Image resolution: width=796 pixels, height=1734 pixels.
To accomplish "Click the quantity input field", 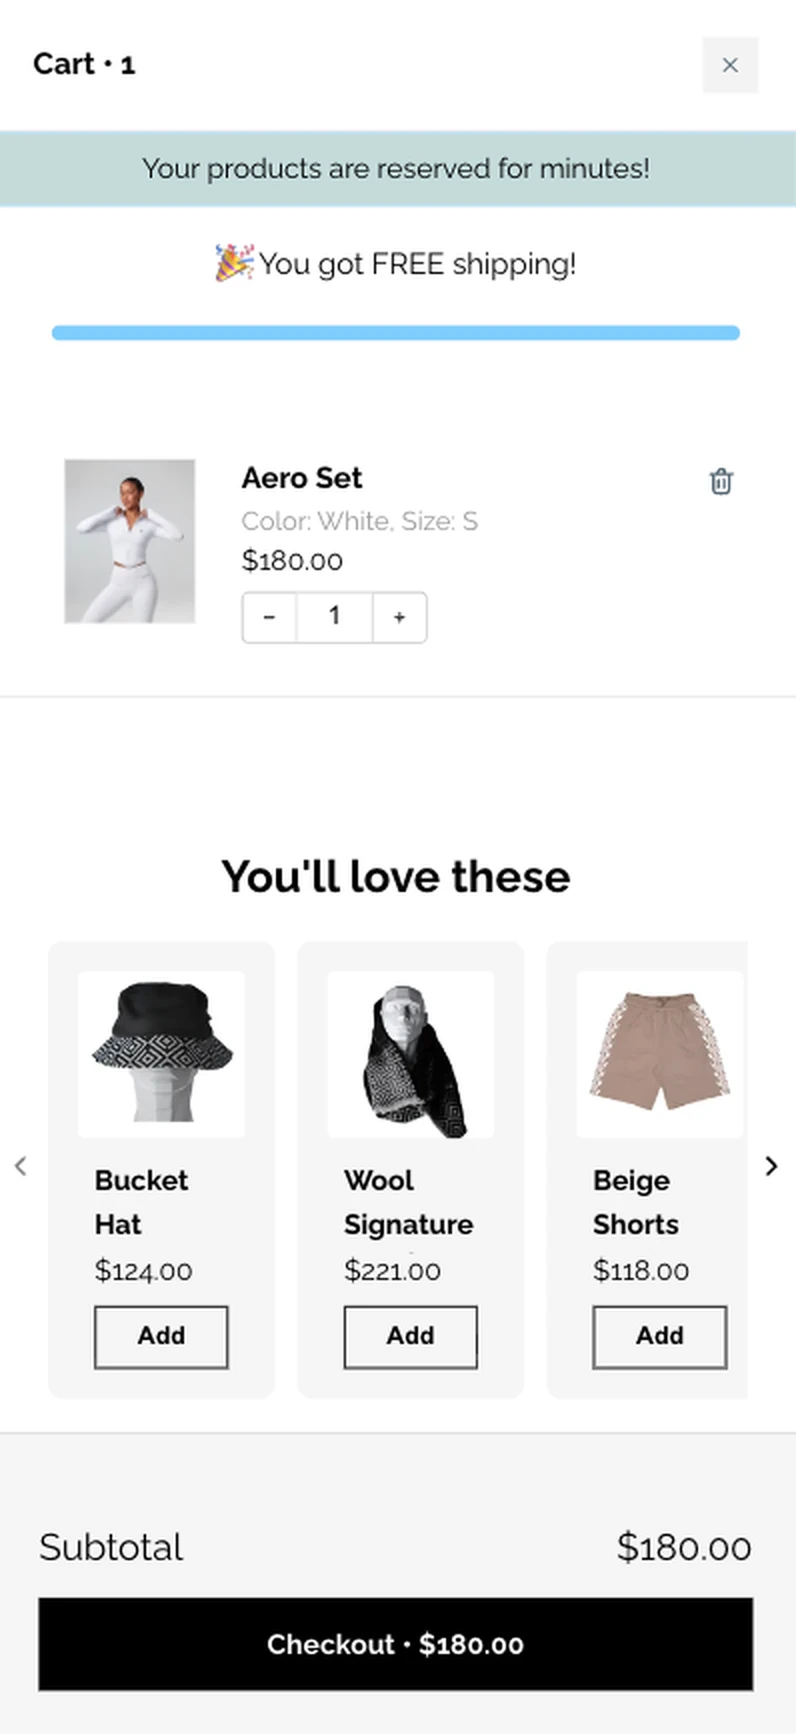I will [334, 617].
